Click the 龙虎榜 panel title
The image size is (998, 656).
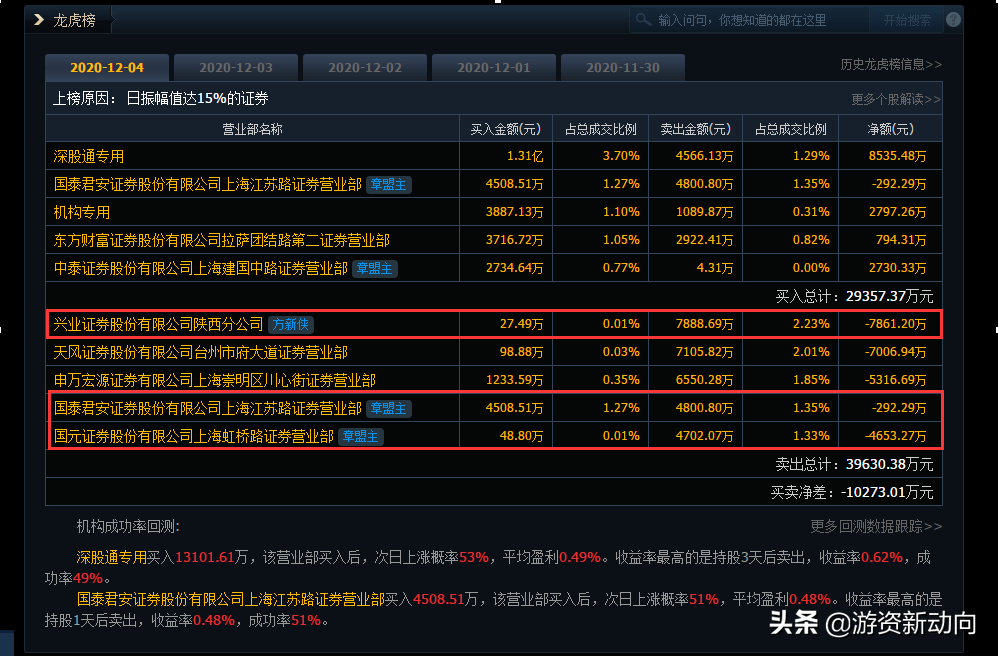pos(74,20)
